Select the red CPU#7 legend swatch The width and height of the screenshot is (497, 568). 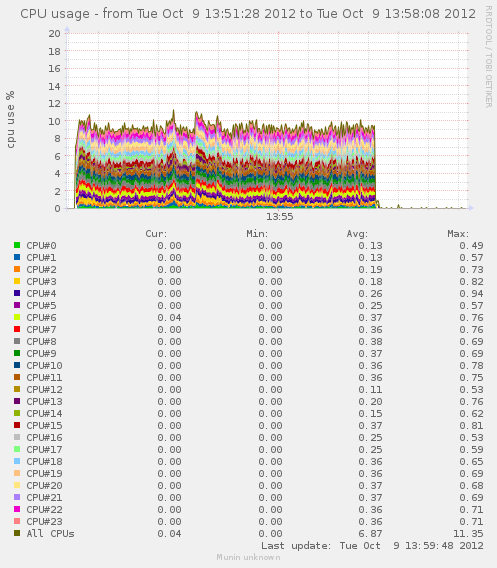[17, 329]
